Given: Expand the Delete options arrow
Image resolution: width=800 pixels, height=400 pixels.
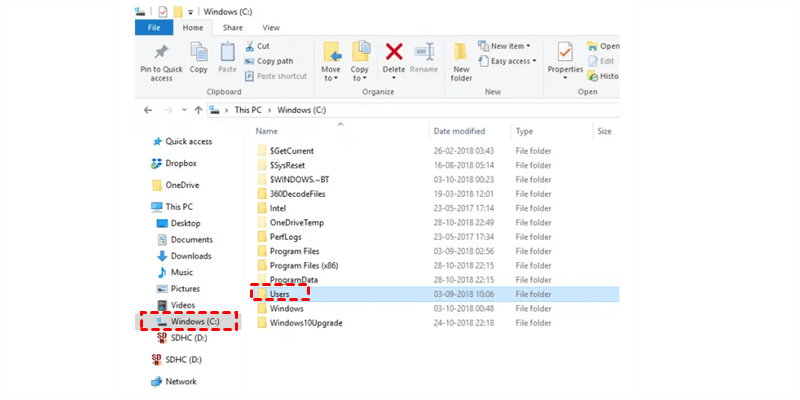Looking at the screenshot, I should pos(394,78).
